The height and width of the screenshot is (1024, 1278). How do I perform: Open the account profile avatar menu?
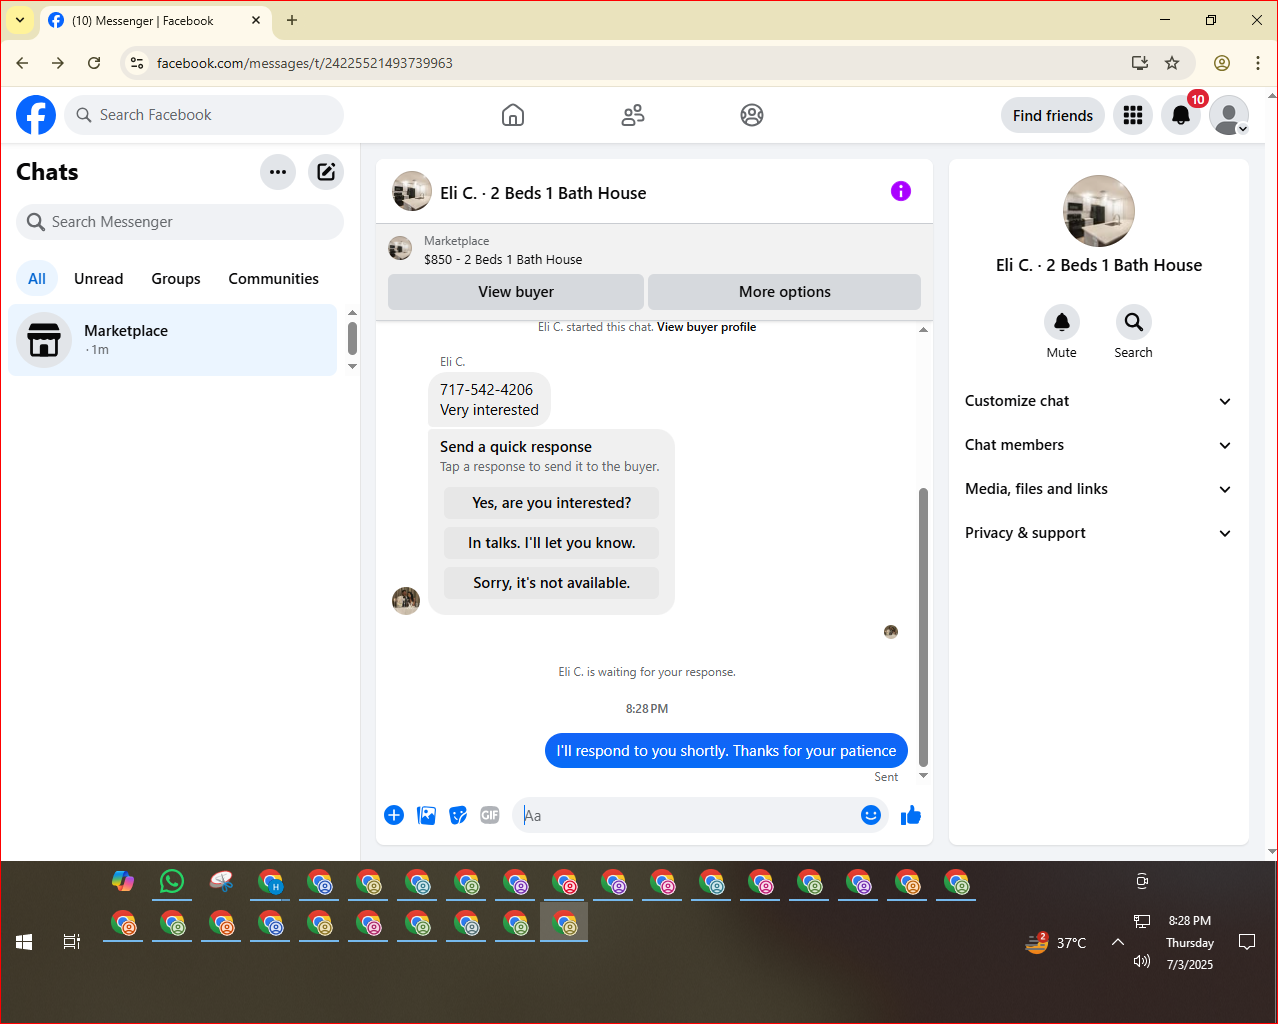point(1229,115)
